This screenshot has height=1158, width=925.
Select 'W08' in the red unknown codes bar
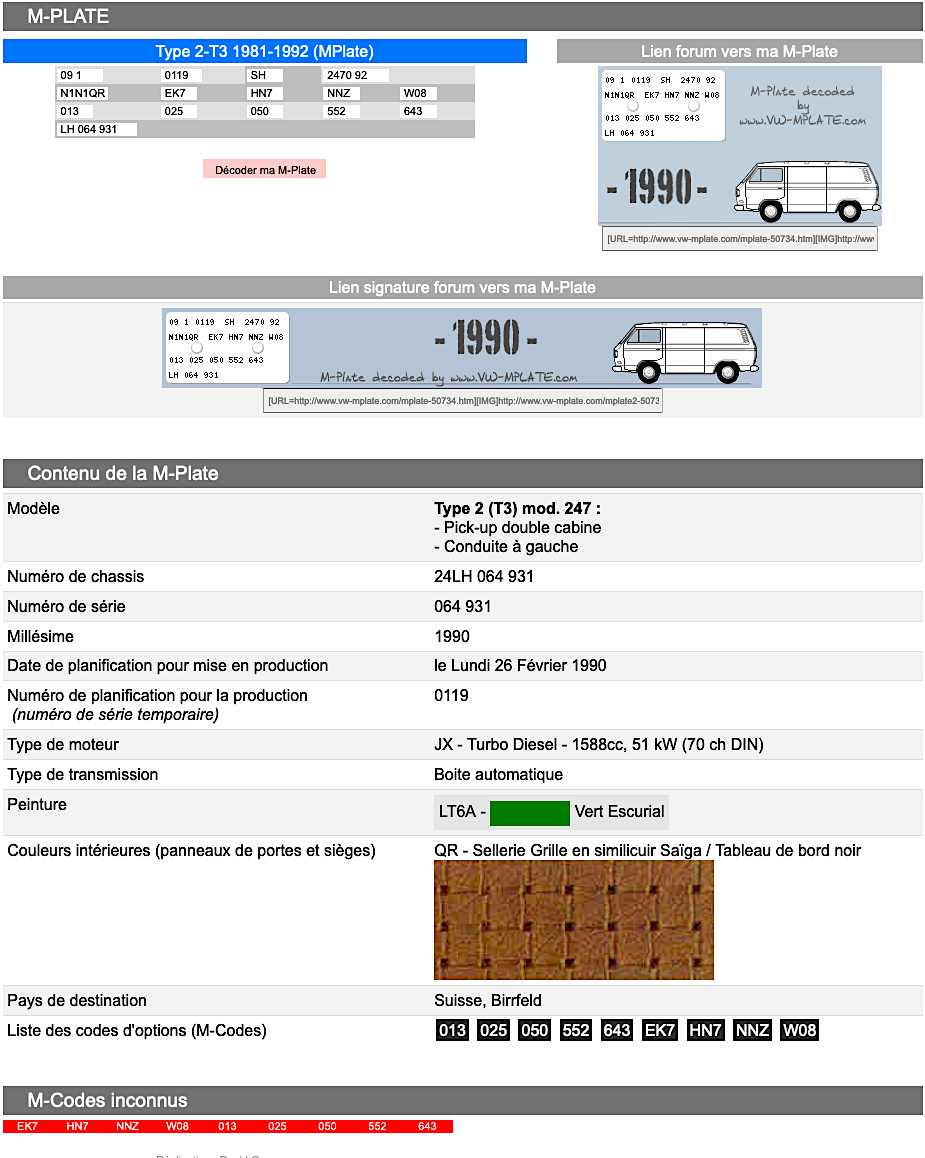[177, 1126]
